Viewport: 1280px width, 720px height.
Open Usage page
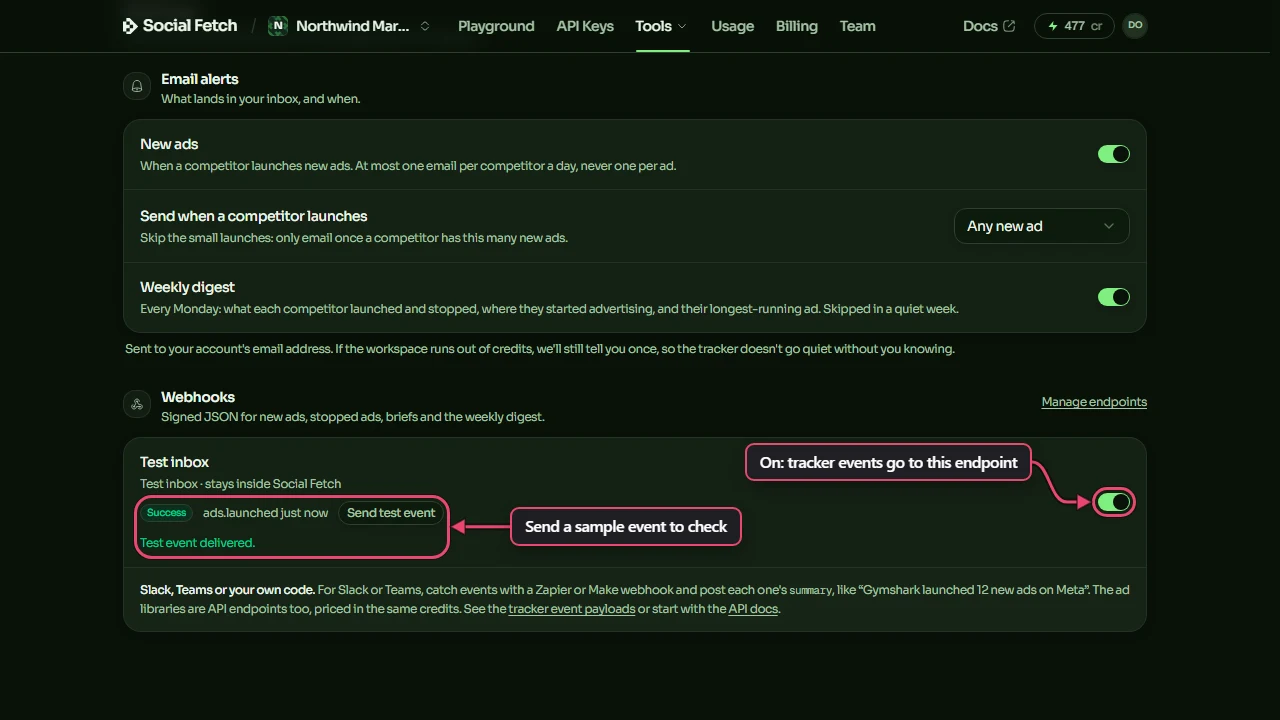tap(732, 26)
